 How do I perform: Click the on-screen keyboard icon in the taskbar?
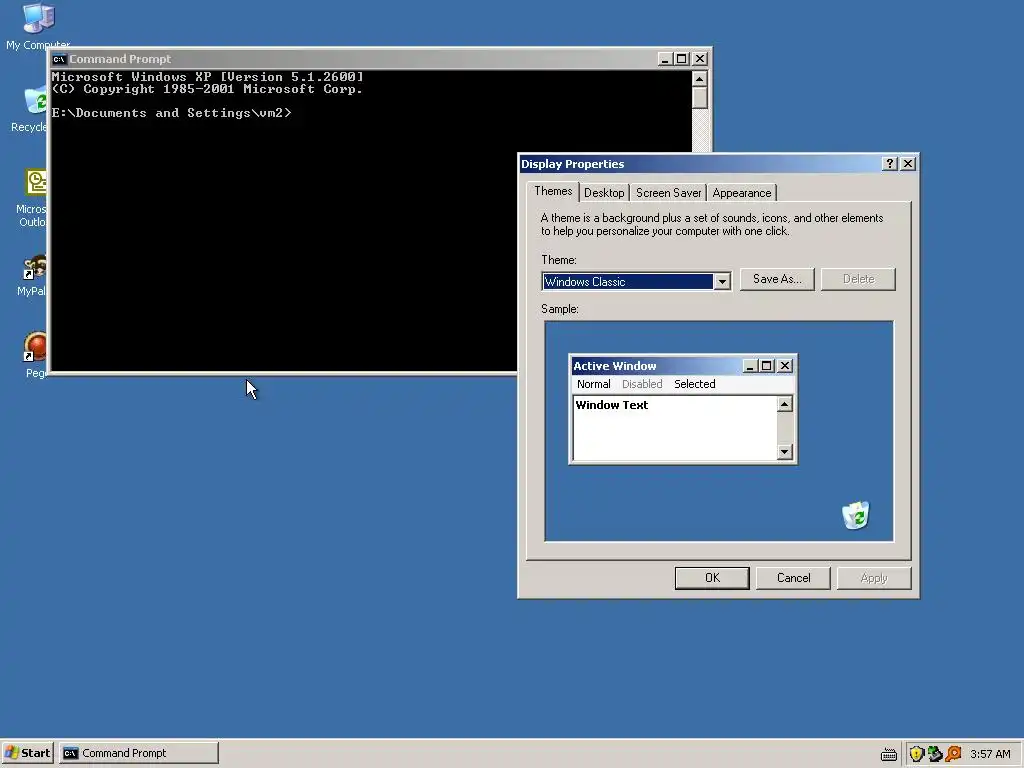point(889,754)
